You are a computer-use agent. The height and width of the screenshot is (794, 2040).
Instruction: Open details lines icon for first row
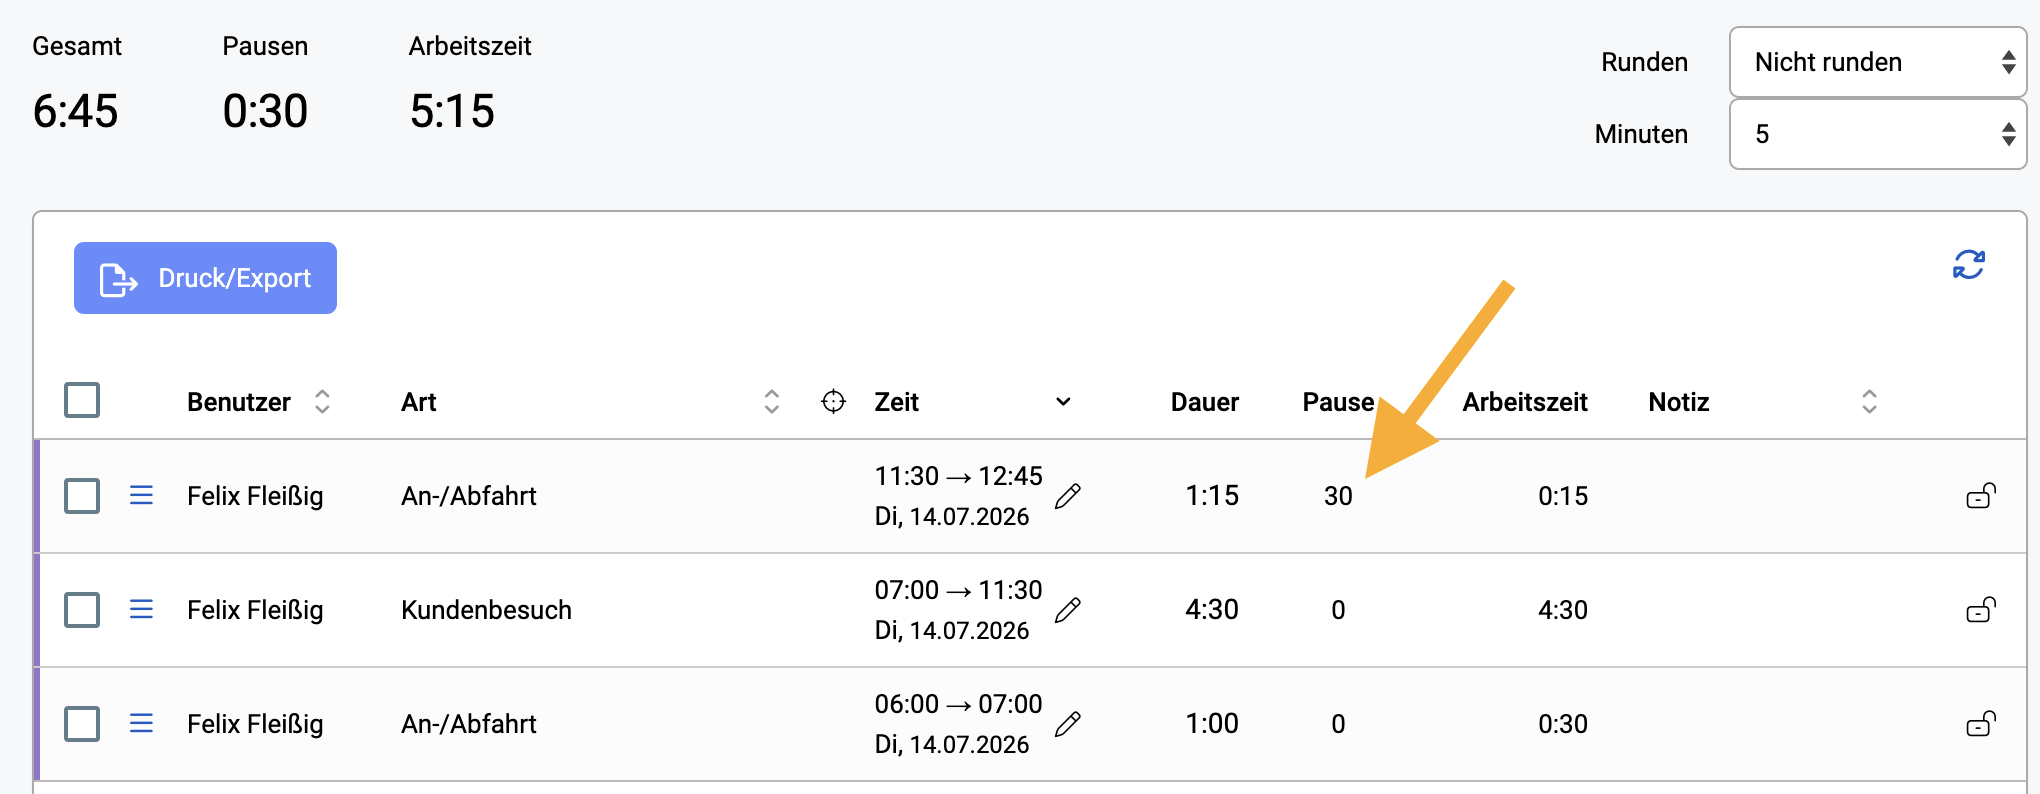[141, 495]
